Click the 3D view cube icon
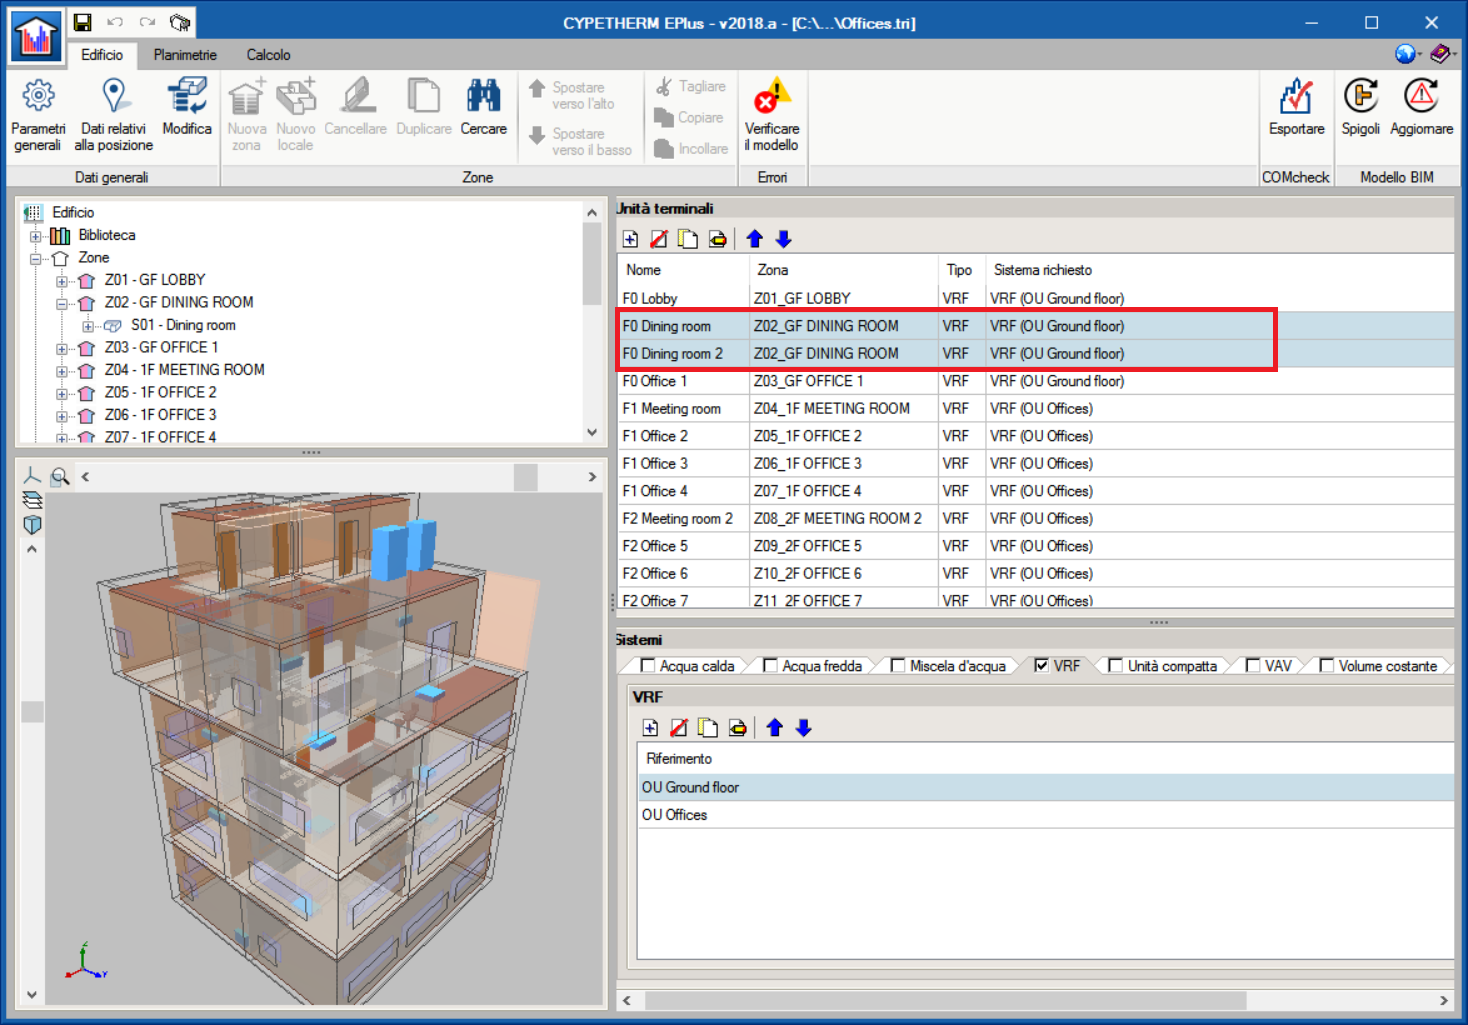Image resolution: width=1468 pixels, height=1025 pixels. (x=32, y=524)
